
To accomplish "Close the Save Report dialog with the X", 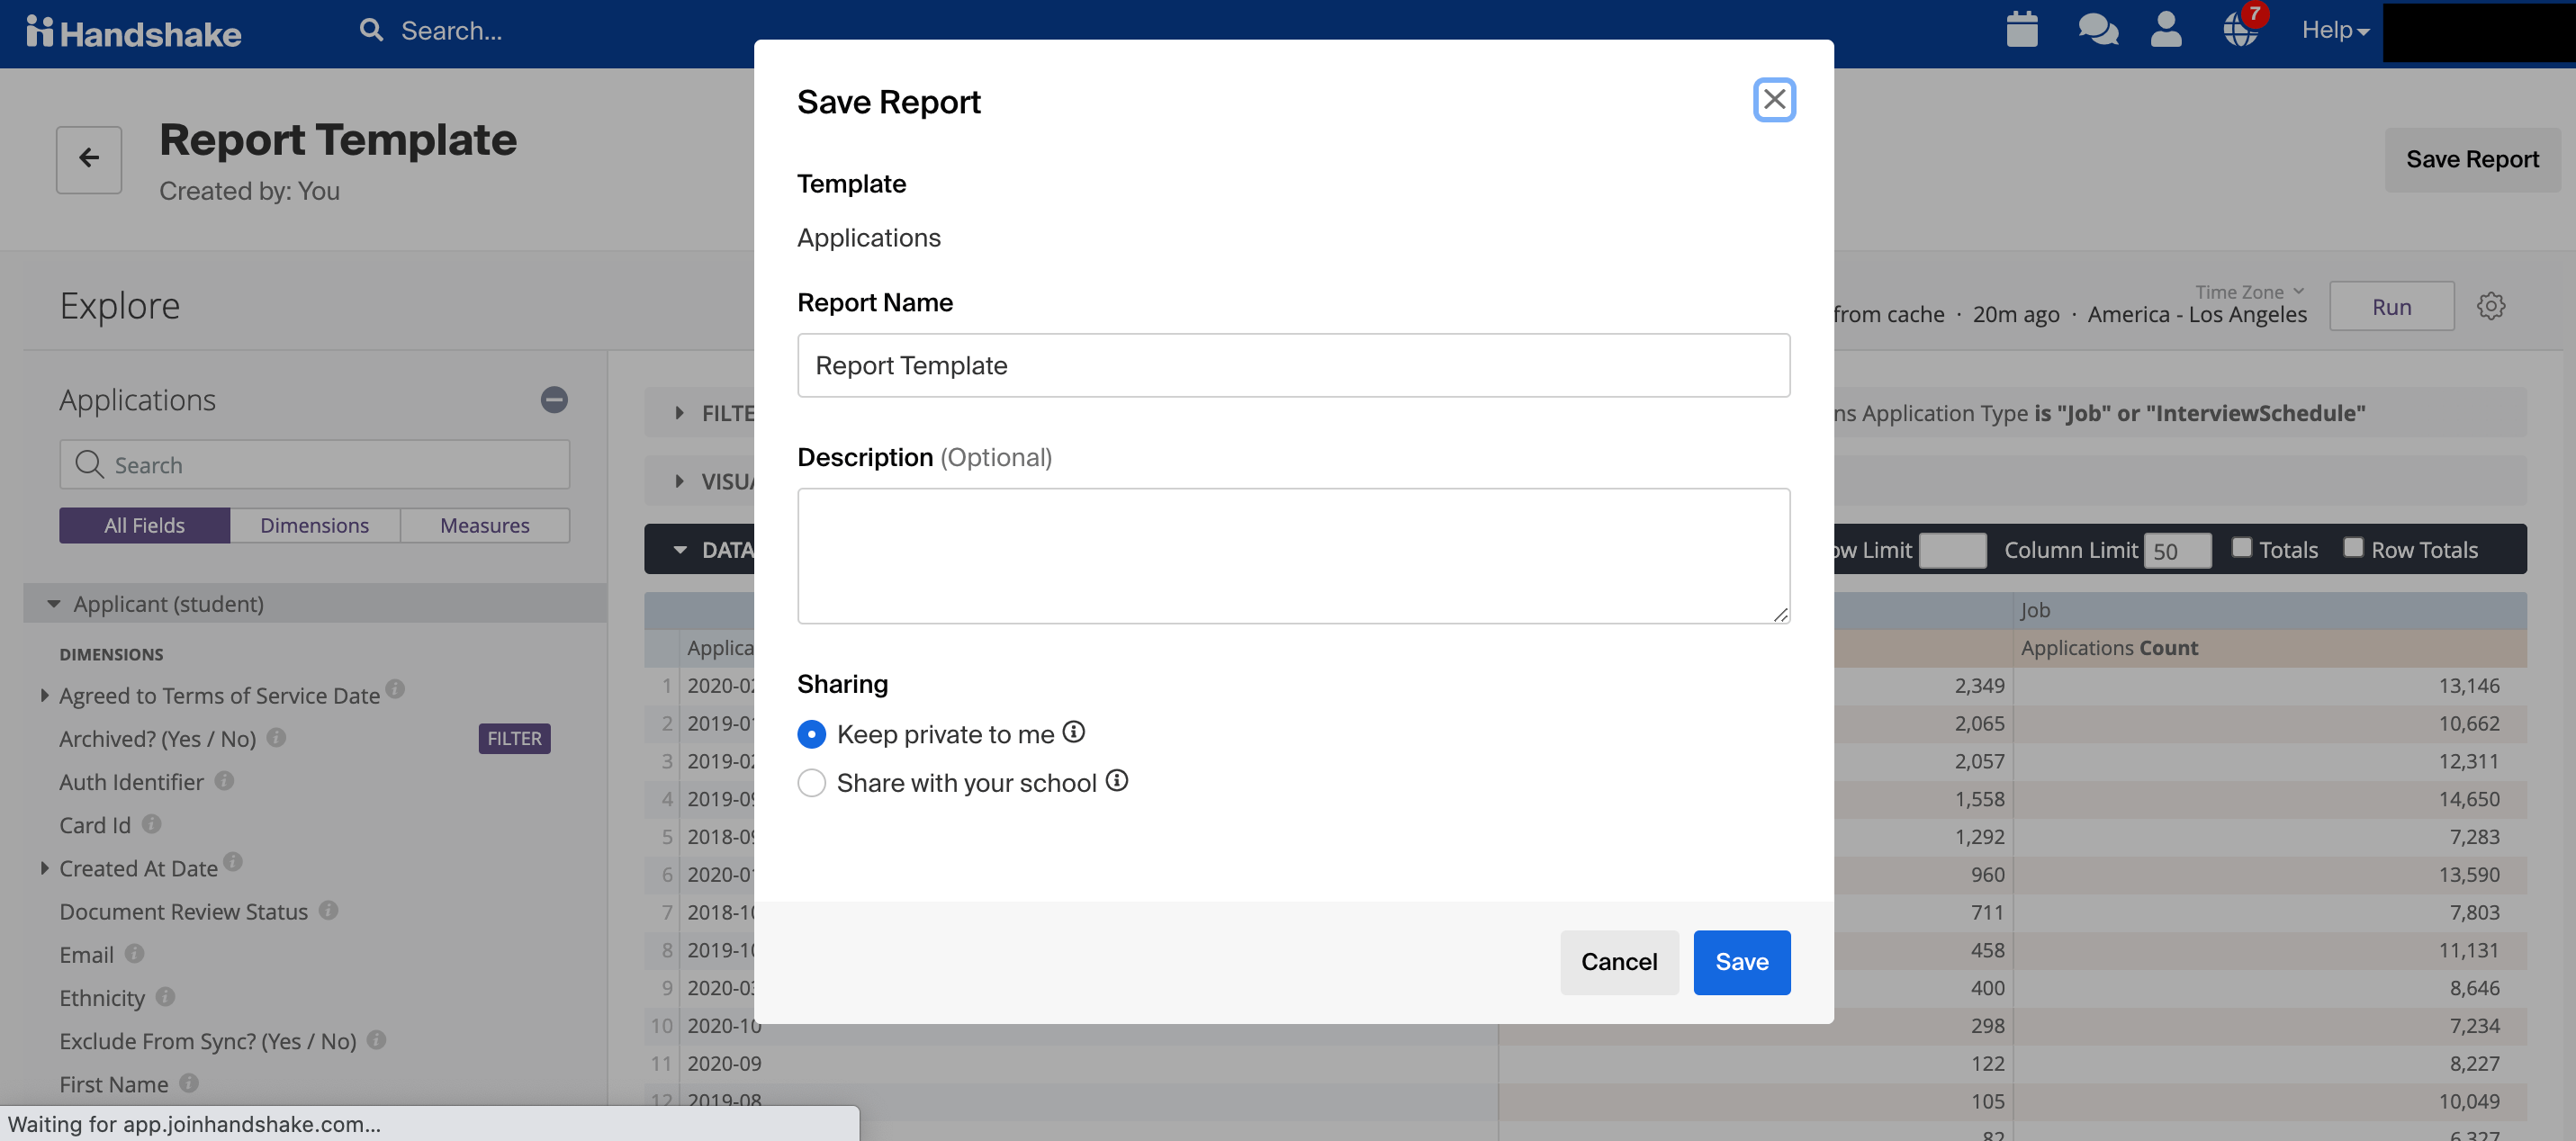I will click(x=1774, y=99).
